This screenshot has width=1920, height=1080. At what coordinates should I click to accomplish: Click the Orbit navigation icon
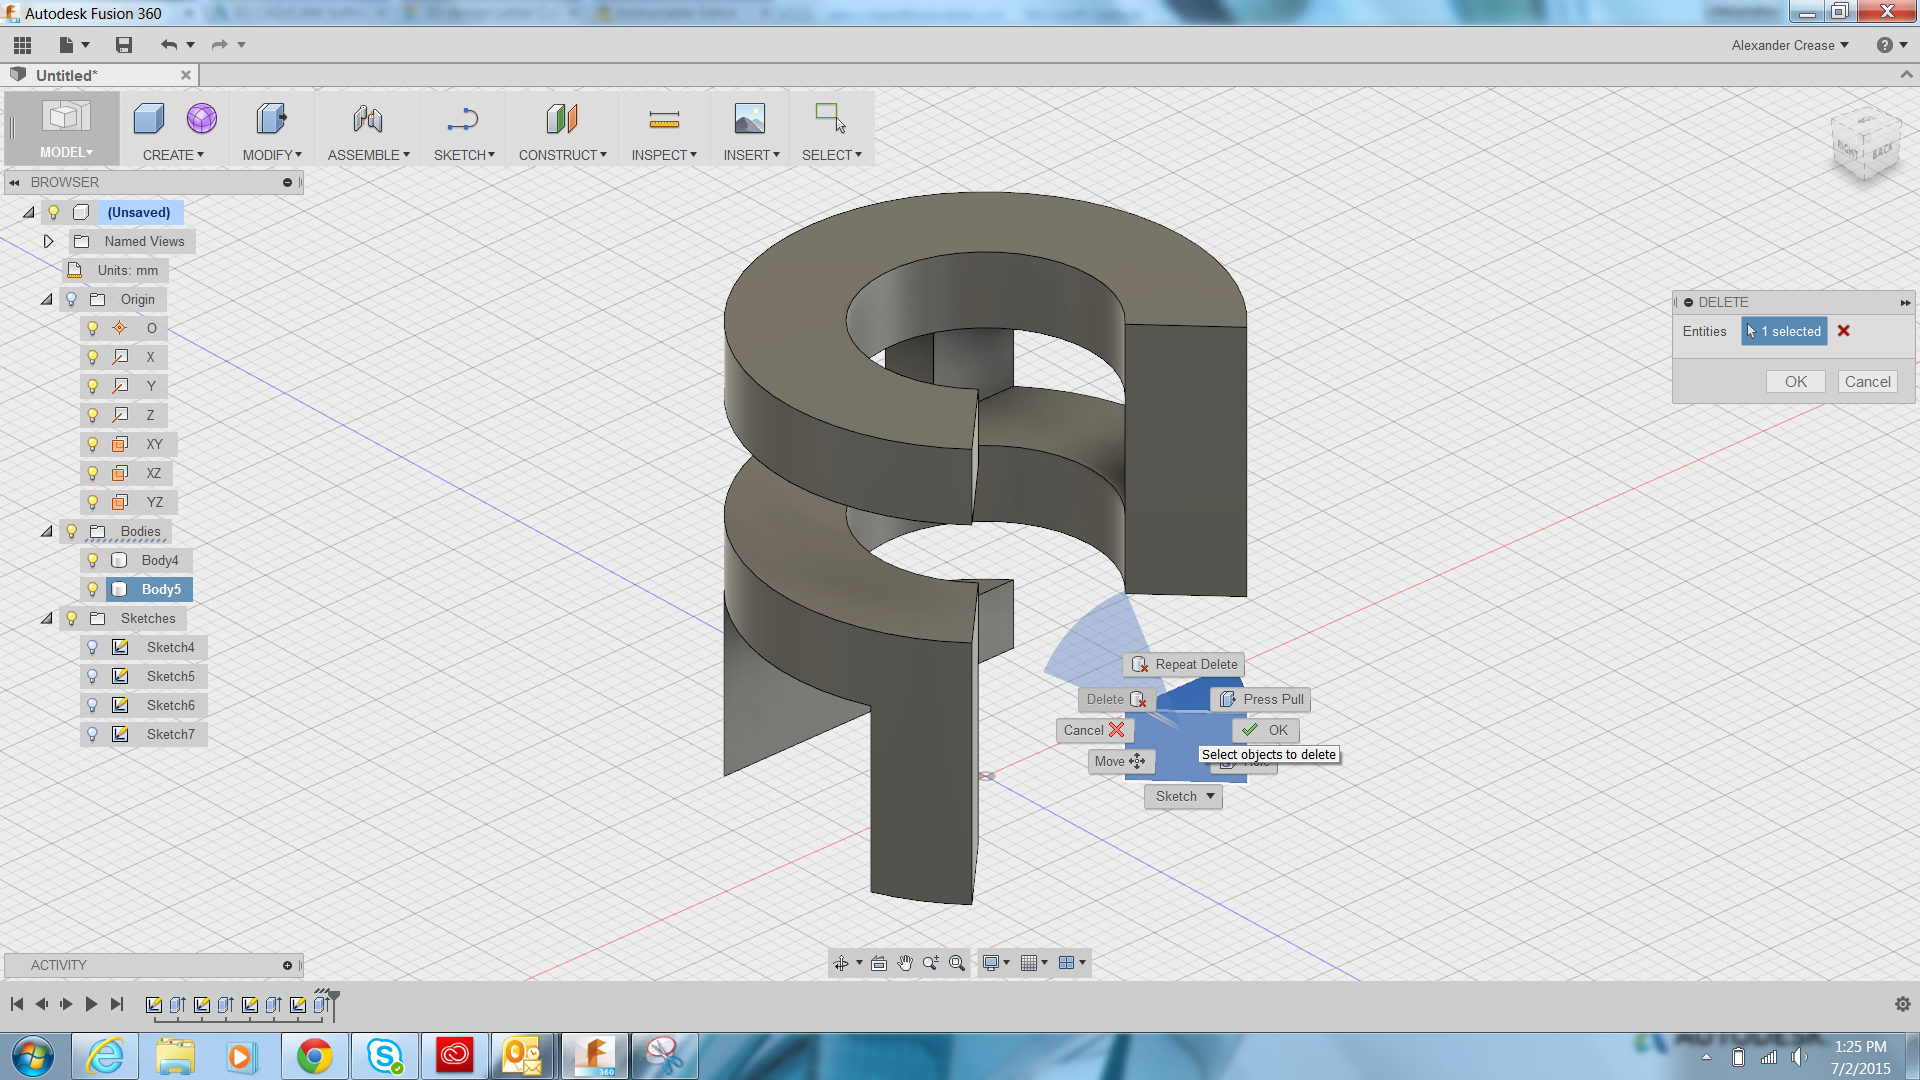[841, 963]
